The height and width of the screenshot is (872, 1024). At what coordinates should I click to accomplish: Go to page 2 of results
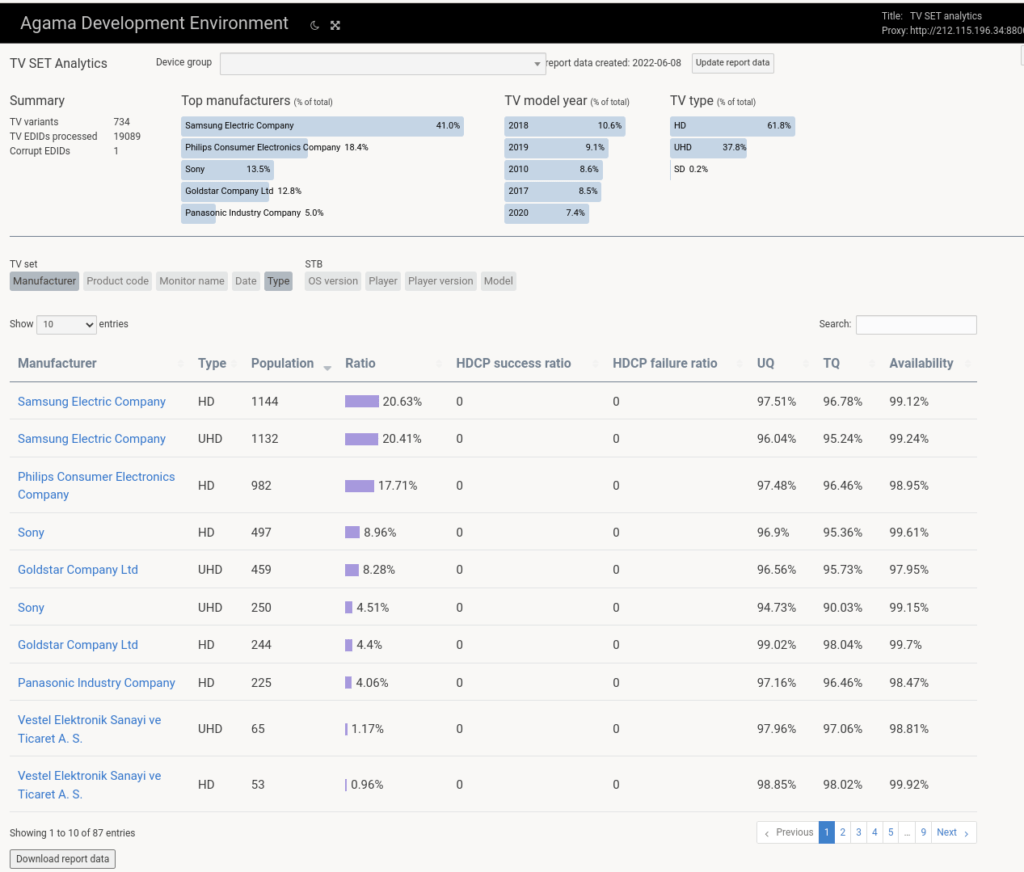843,832
